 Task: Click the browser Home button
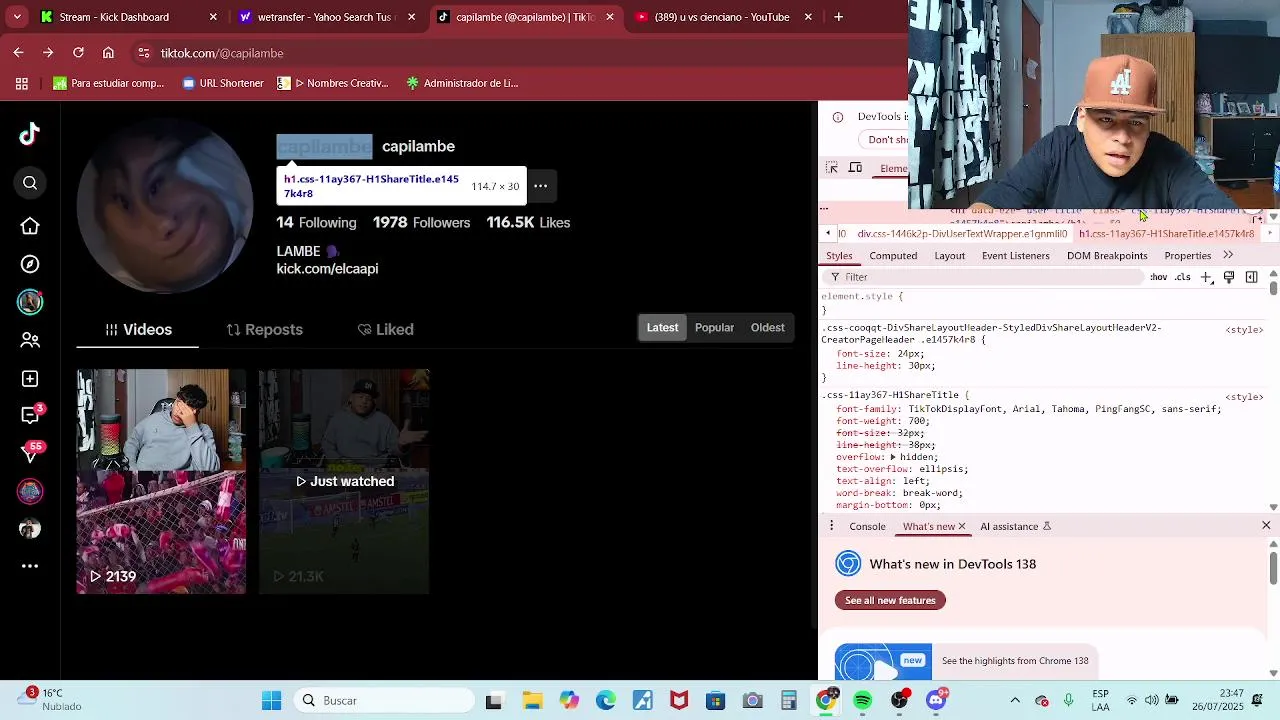[x=108, y=53]
